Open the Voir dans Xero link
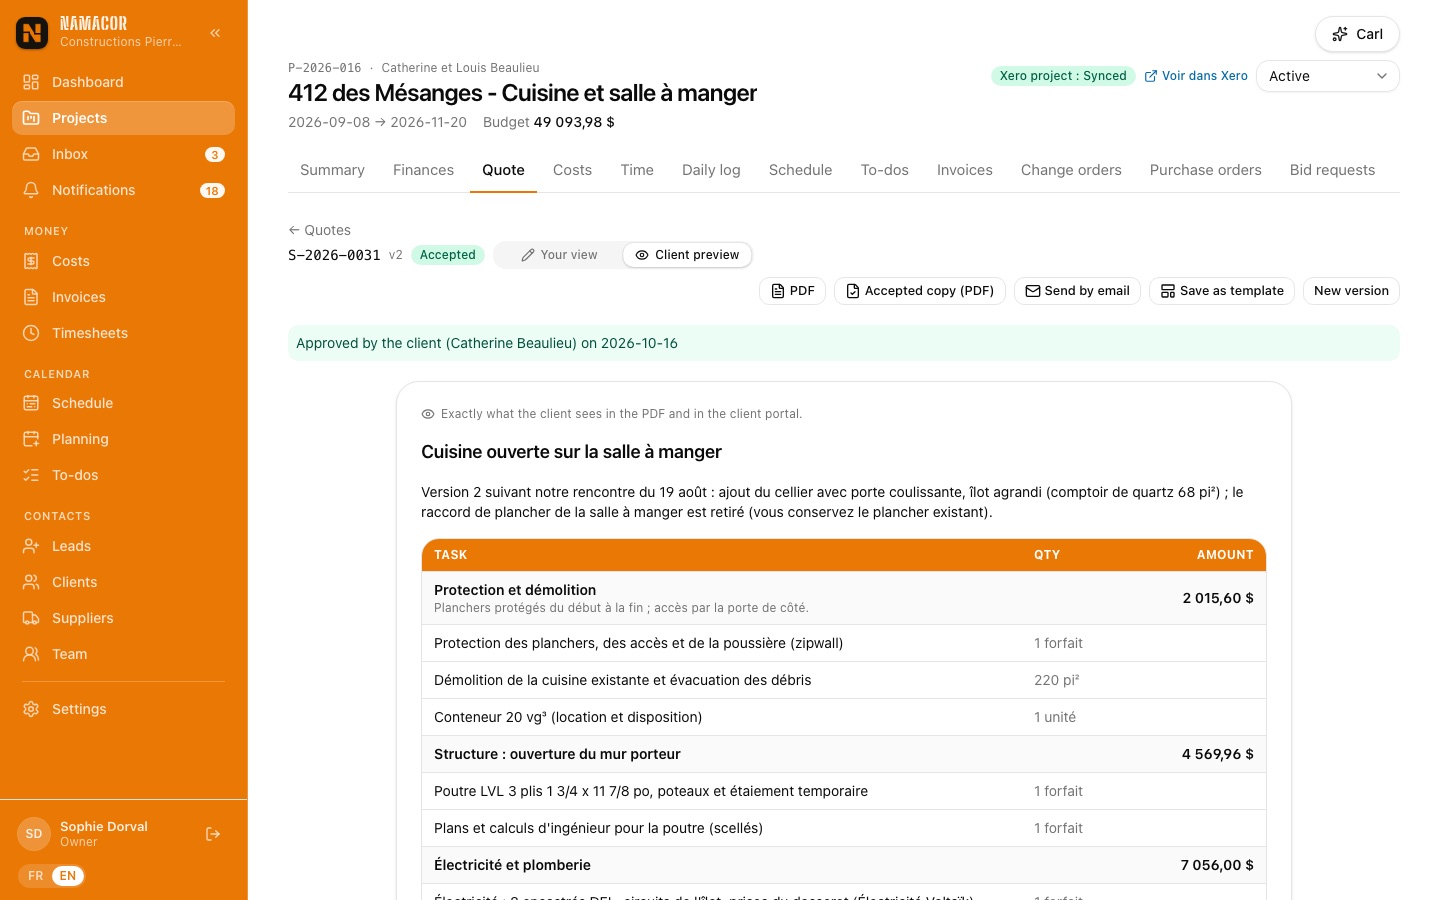Screen dimensions: 1440x900 (x=1196, y=76)
